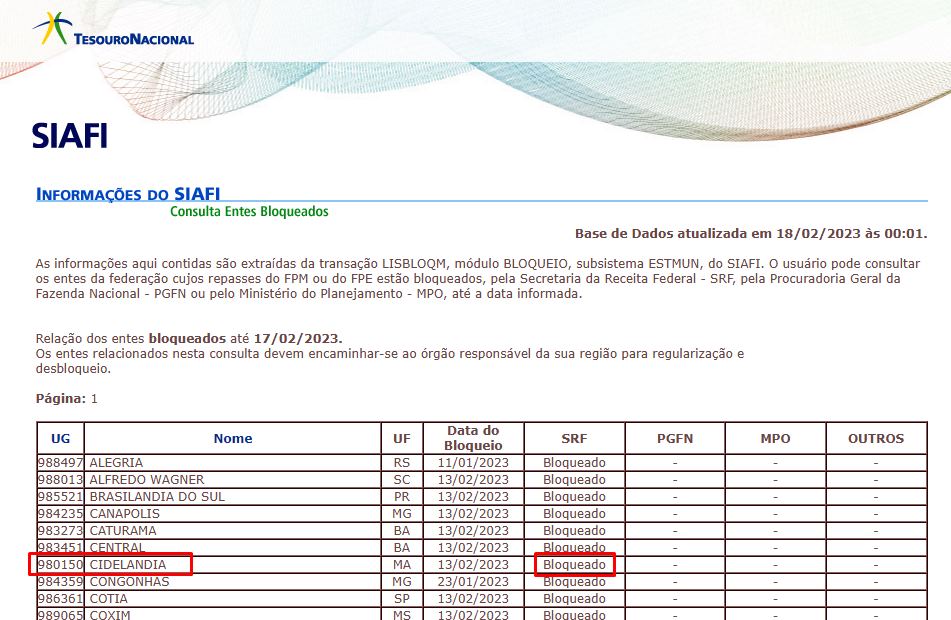Click the Tesouro Nacional logo
The height and width of the screenshot is (620, 951).
click(112, 30)
